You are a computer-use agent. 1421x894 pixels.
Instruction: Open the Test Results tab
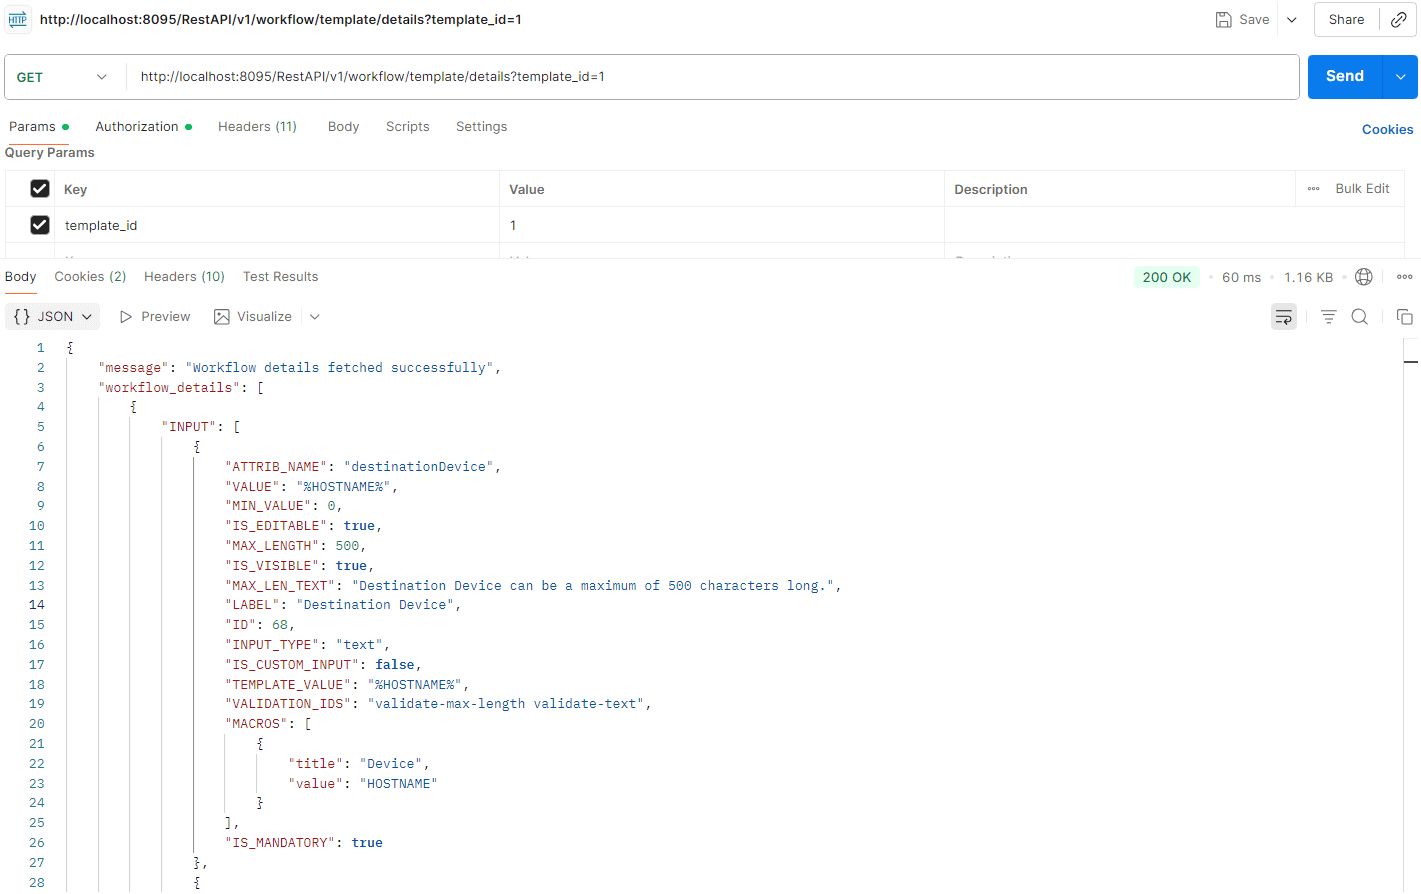[x=280, y=277]
